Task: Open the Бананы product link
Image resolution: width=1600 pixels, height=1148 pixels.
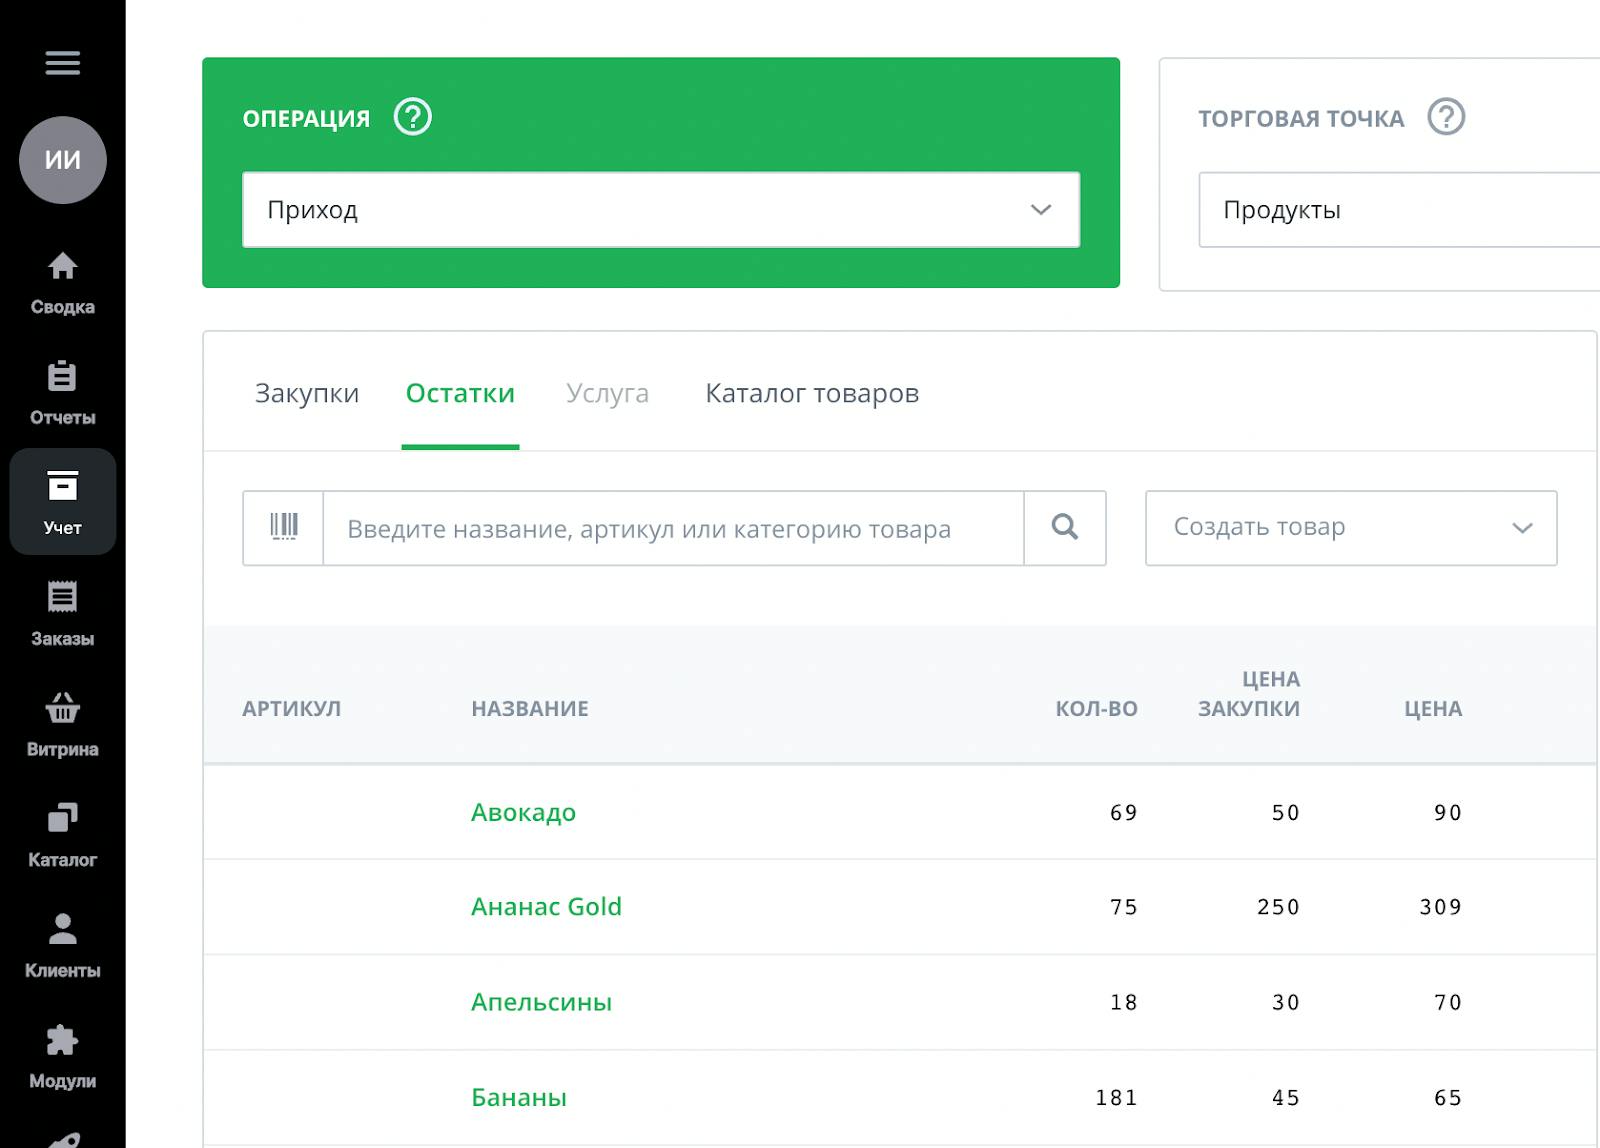Action: coord(519,1097)
